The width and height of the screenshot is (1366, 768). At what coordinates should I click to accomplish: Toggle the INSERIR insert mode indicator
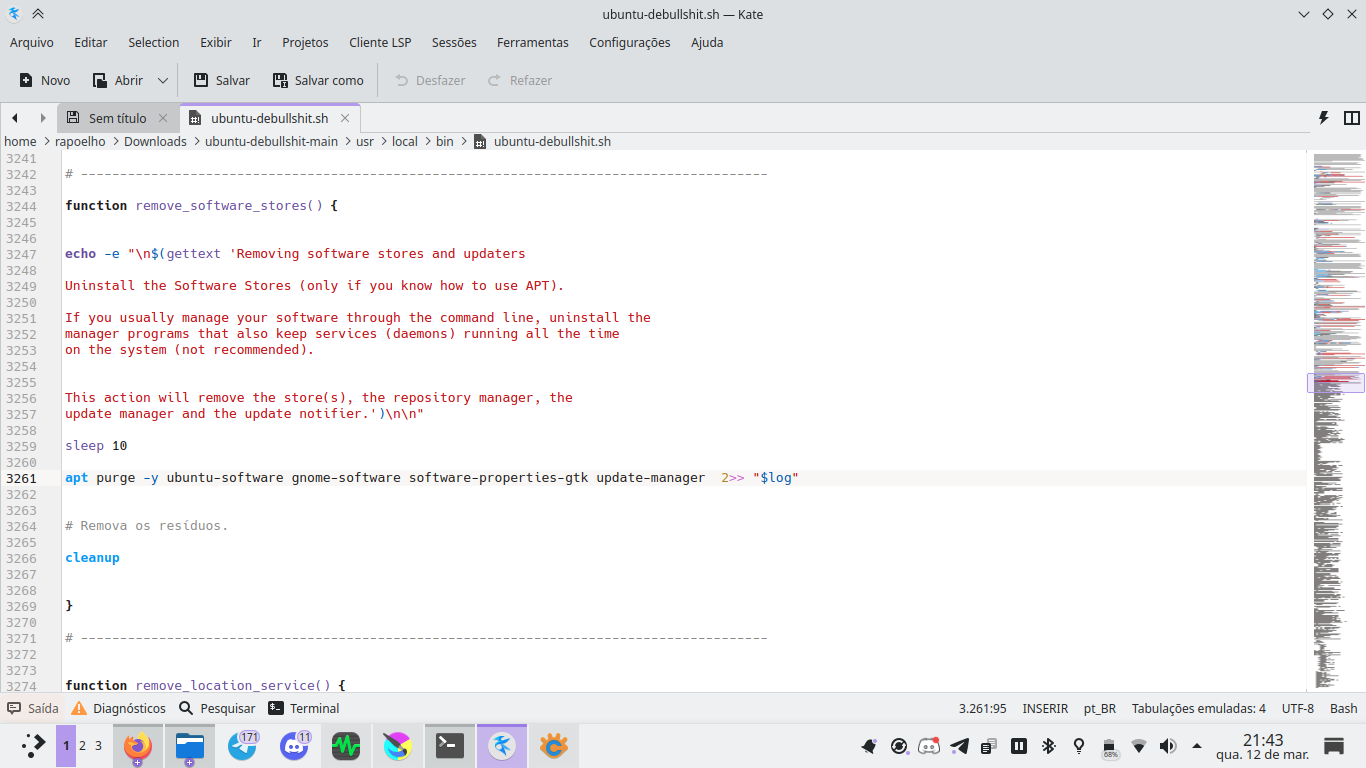(1045, 708)
